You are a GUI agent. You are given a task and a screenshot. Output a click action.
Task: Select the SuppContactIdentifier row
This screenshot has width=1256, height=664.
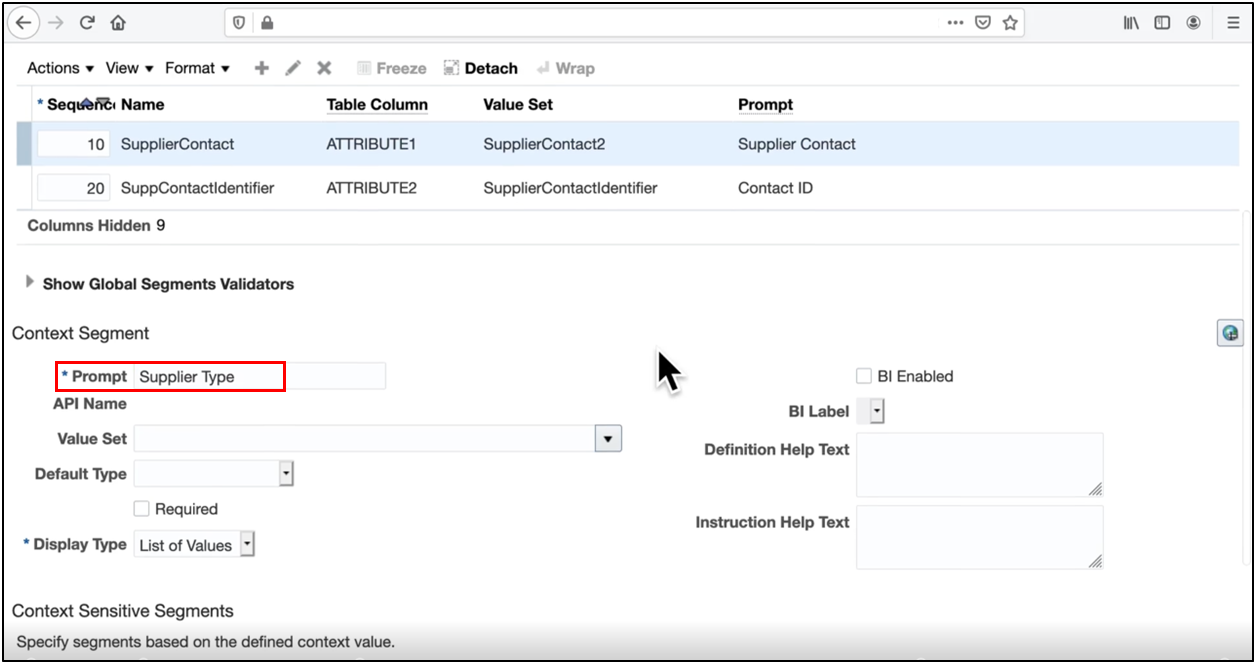(x=197, y=188)
